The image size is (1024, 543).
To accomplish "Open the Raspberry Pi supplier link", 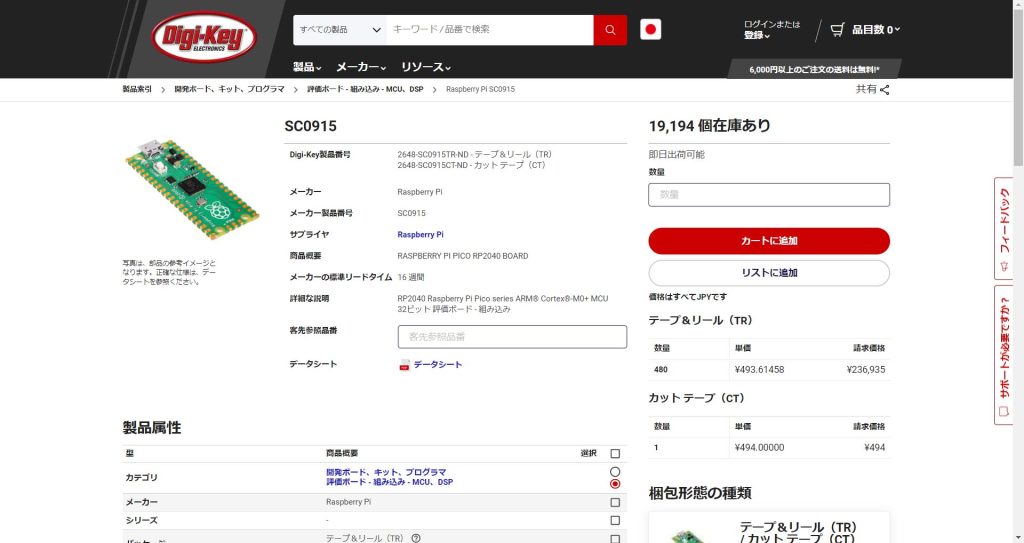I will click(x=420, y=235).
